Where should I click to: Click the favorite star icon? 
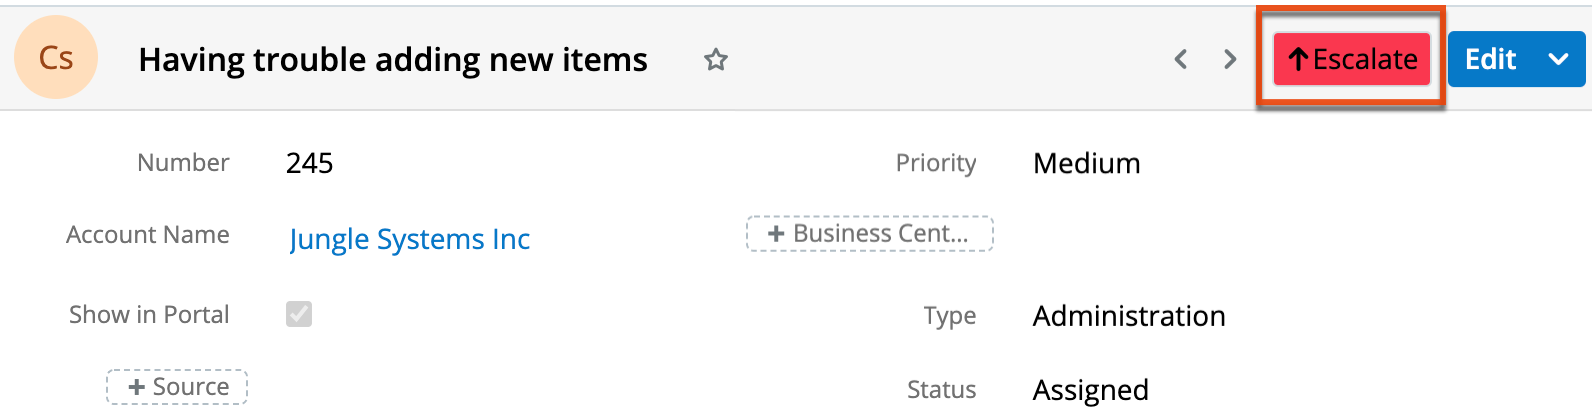tap(715, 60)
